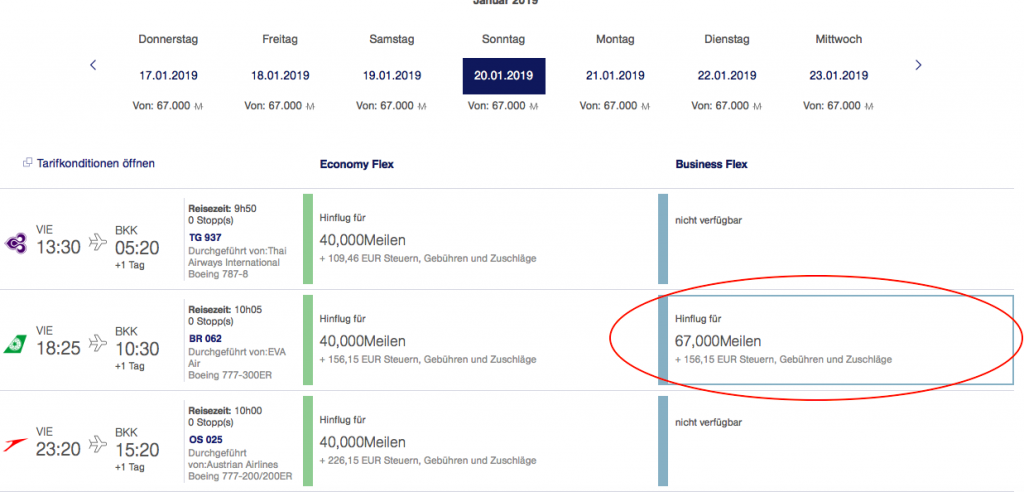Click the Austrian Airlines logo icon

pos(17,442)
